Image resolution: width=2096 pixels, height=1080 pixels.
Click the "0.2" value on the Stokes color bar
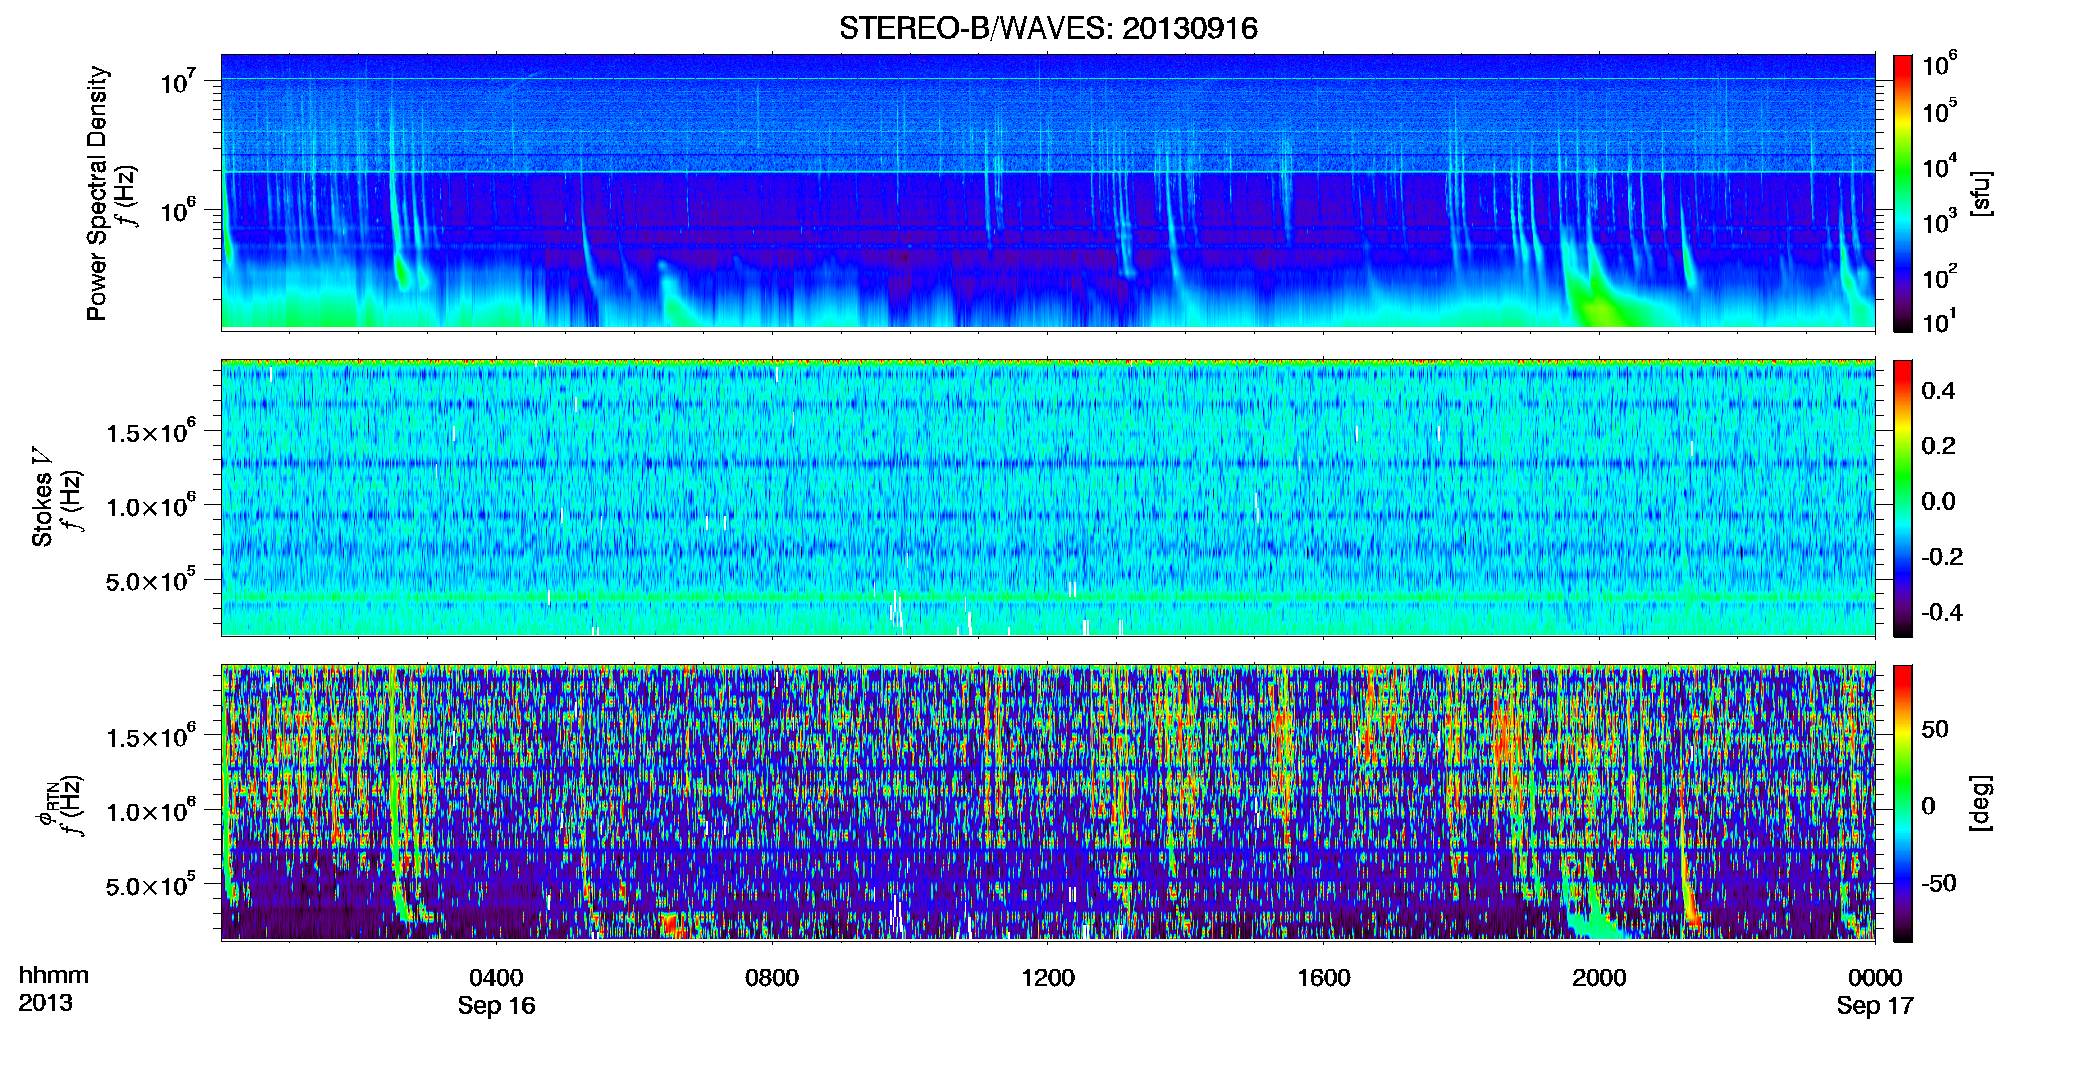pyautogui.click(x=1939, y=446)
